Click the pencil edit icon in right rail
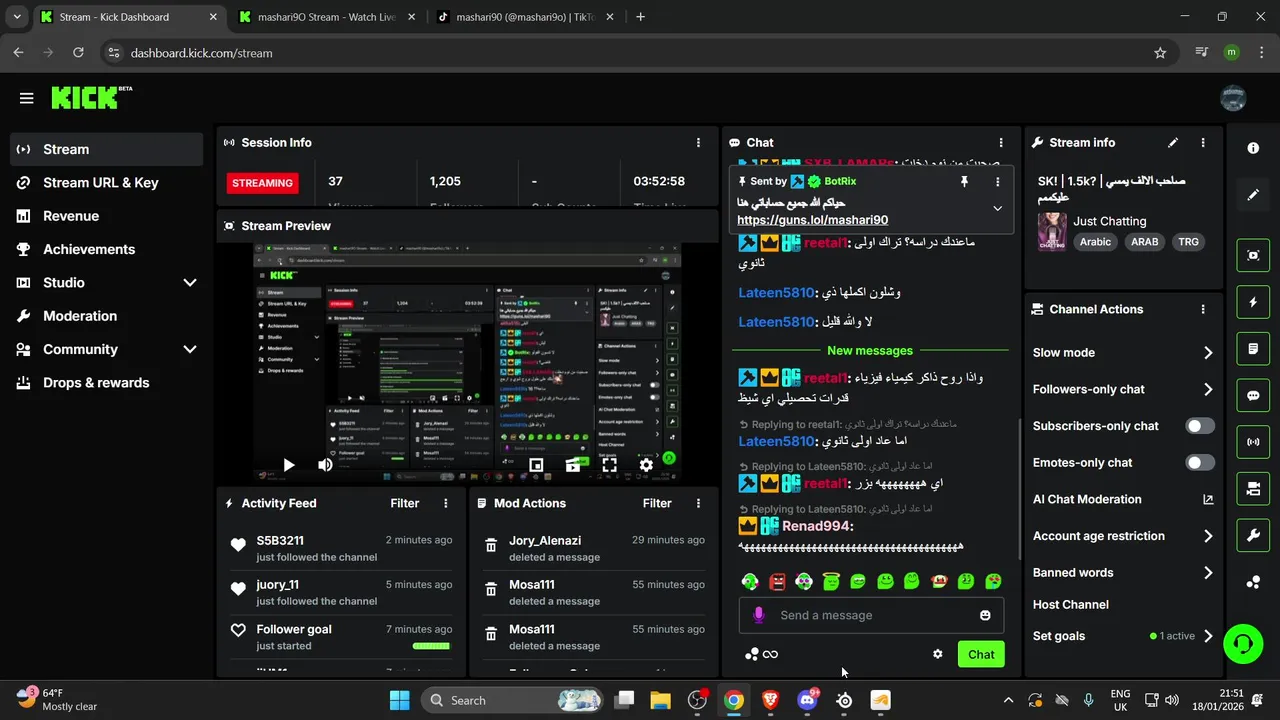Image resolution: width=1280 pixels, height=720 pixels. [1253, 195]
